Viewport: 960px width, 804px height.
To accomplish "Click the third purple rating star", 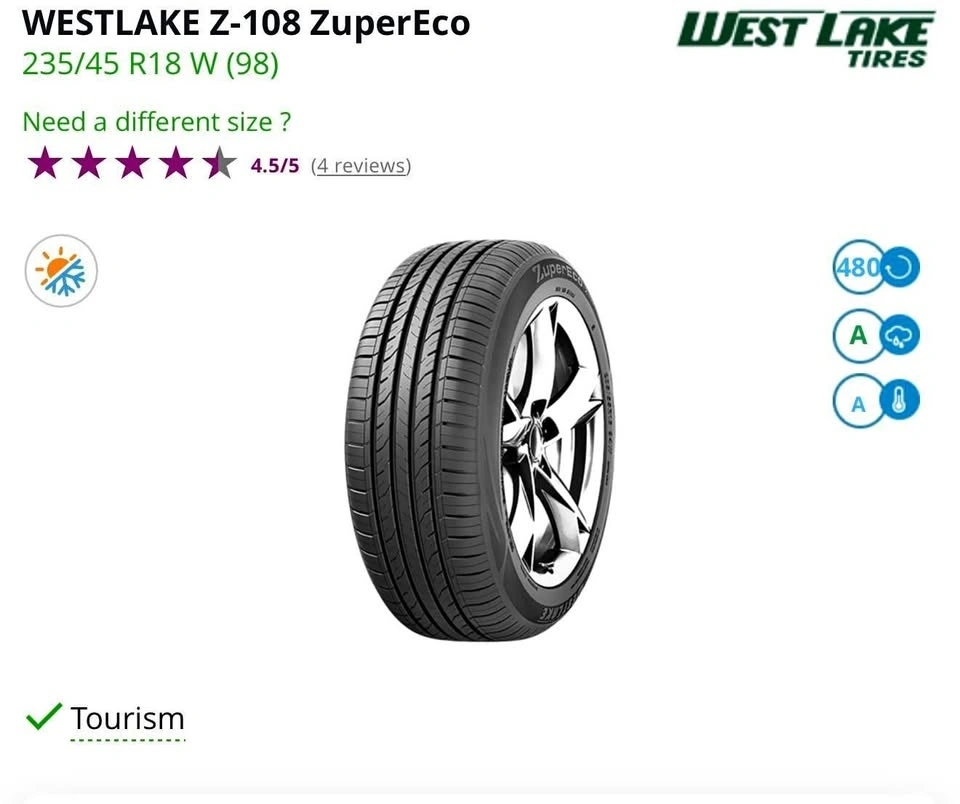I will pyautogui.click(x=132, y=163).
